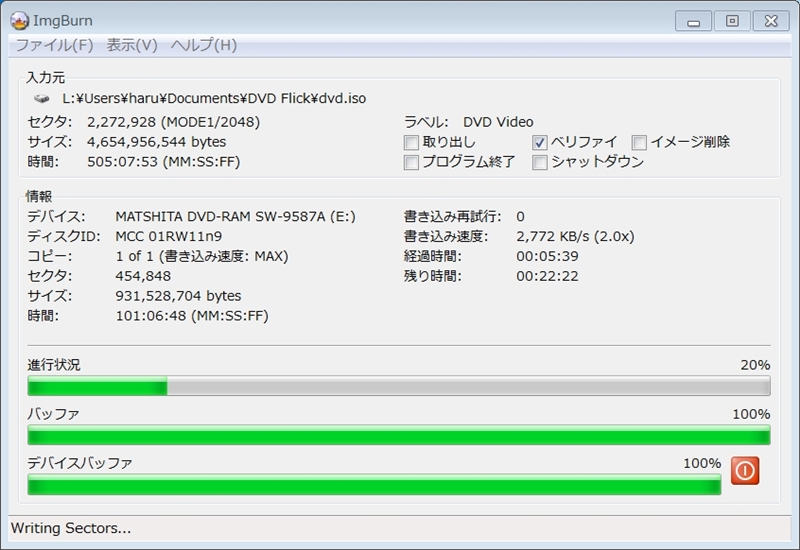
Task: Click the デバイスバッファ device buffer bar
Action: [x=374, y=484]
